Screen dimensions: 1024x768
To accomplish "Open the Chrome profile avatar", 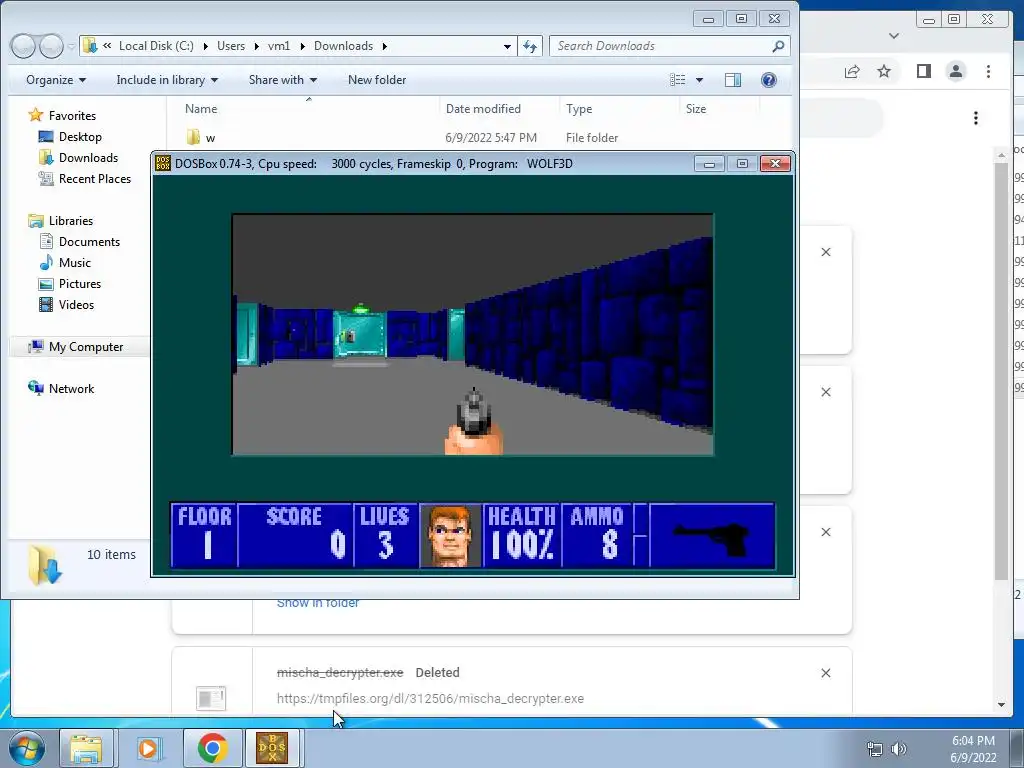I will click(x=956, y=71).
